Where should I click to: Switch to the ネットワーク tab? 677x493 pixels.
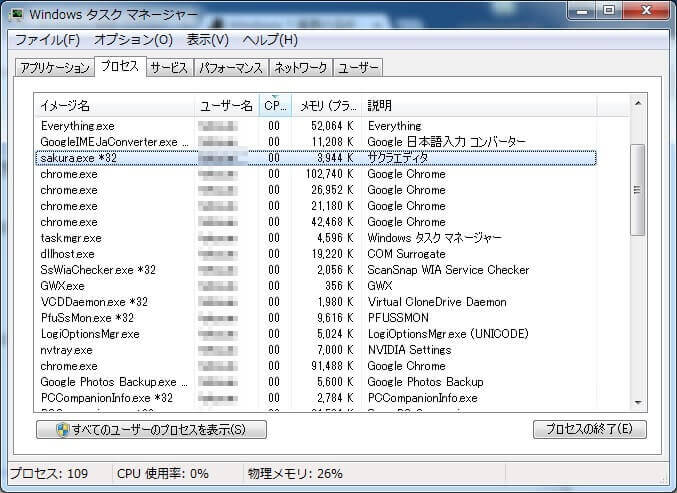pos(300,68)
